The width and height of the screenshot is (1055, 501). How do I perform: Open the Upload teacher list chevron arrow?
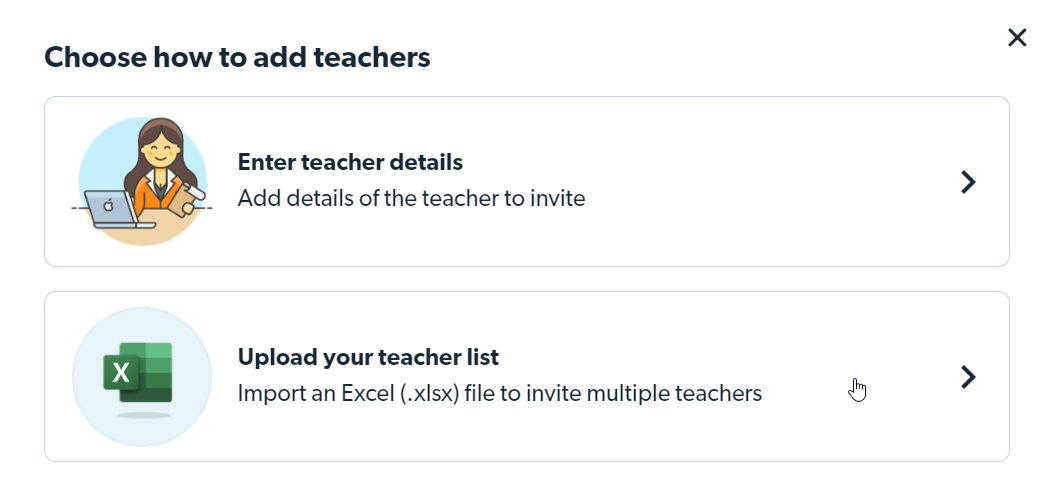(968, 377)
